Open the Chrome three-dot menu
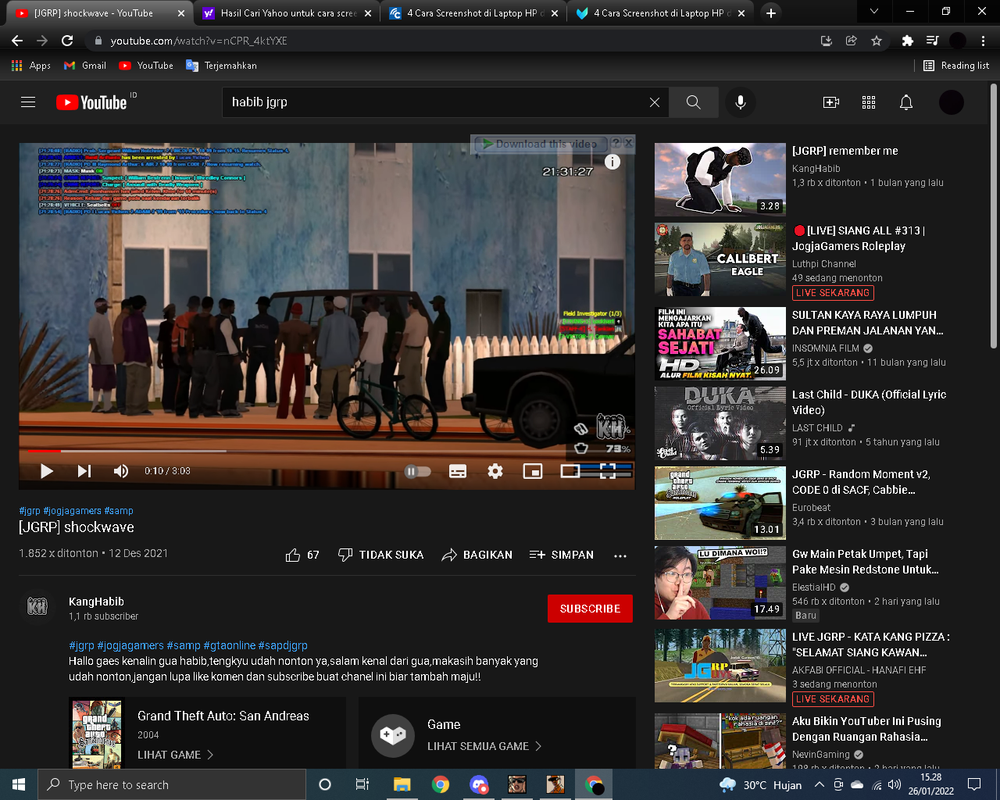1000x800 pixels. point(983,41)
